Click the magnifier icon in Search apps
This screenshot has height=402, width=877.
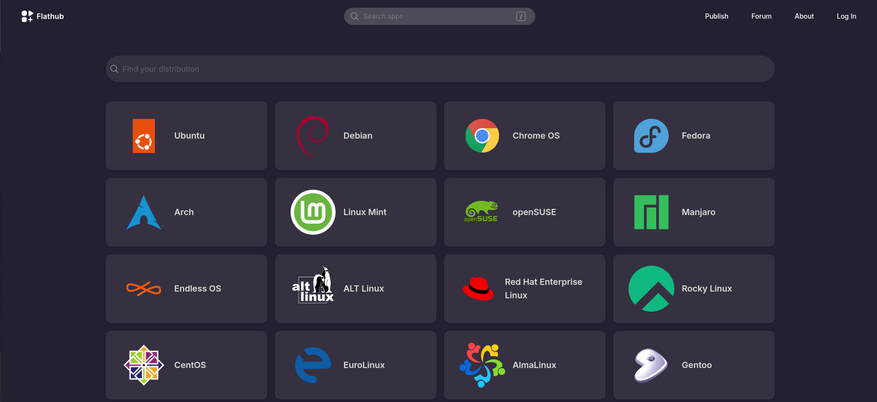point(355,16)
